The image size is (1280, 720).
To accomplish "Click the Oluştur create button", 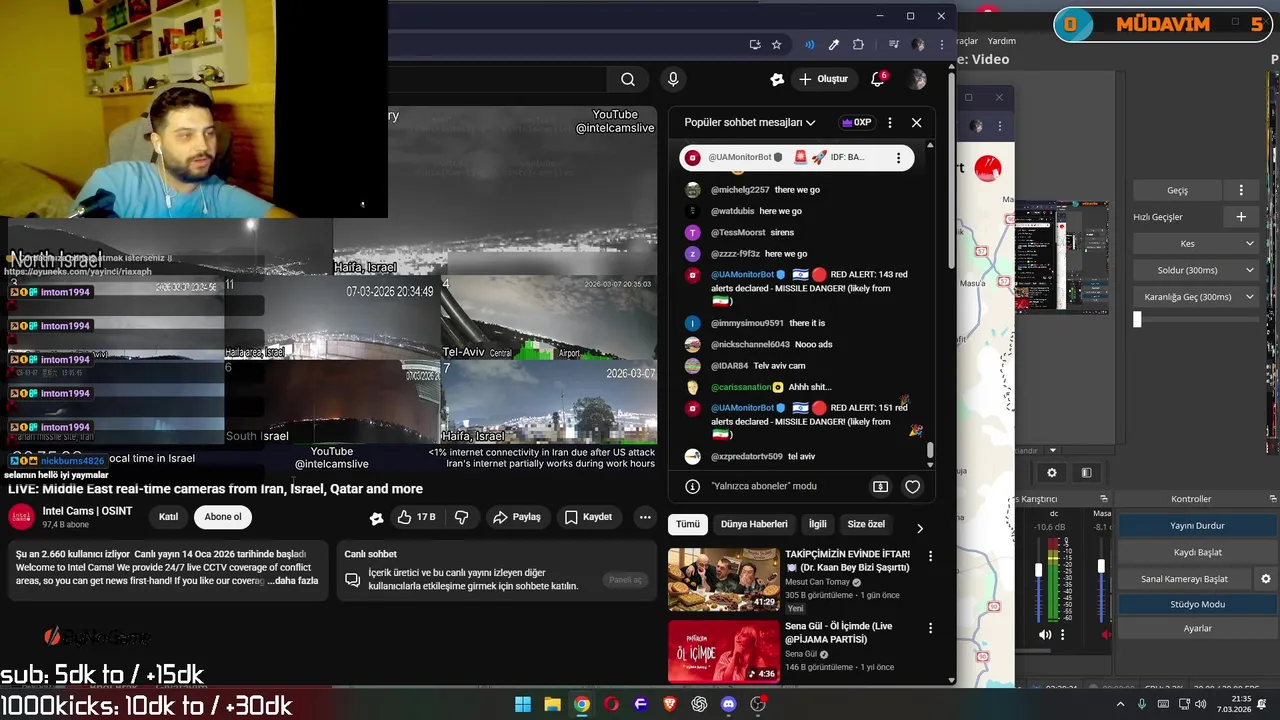I will click(823, 79).
